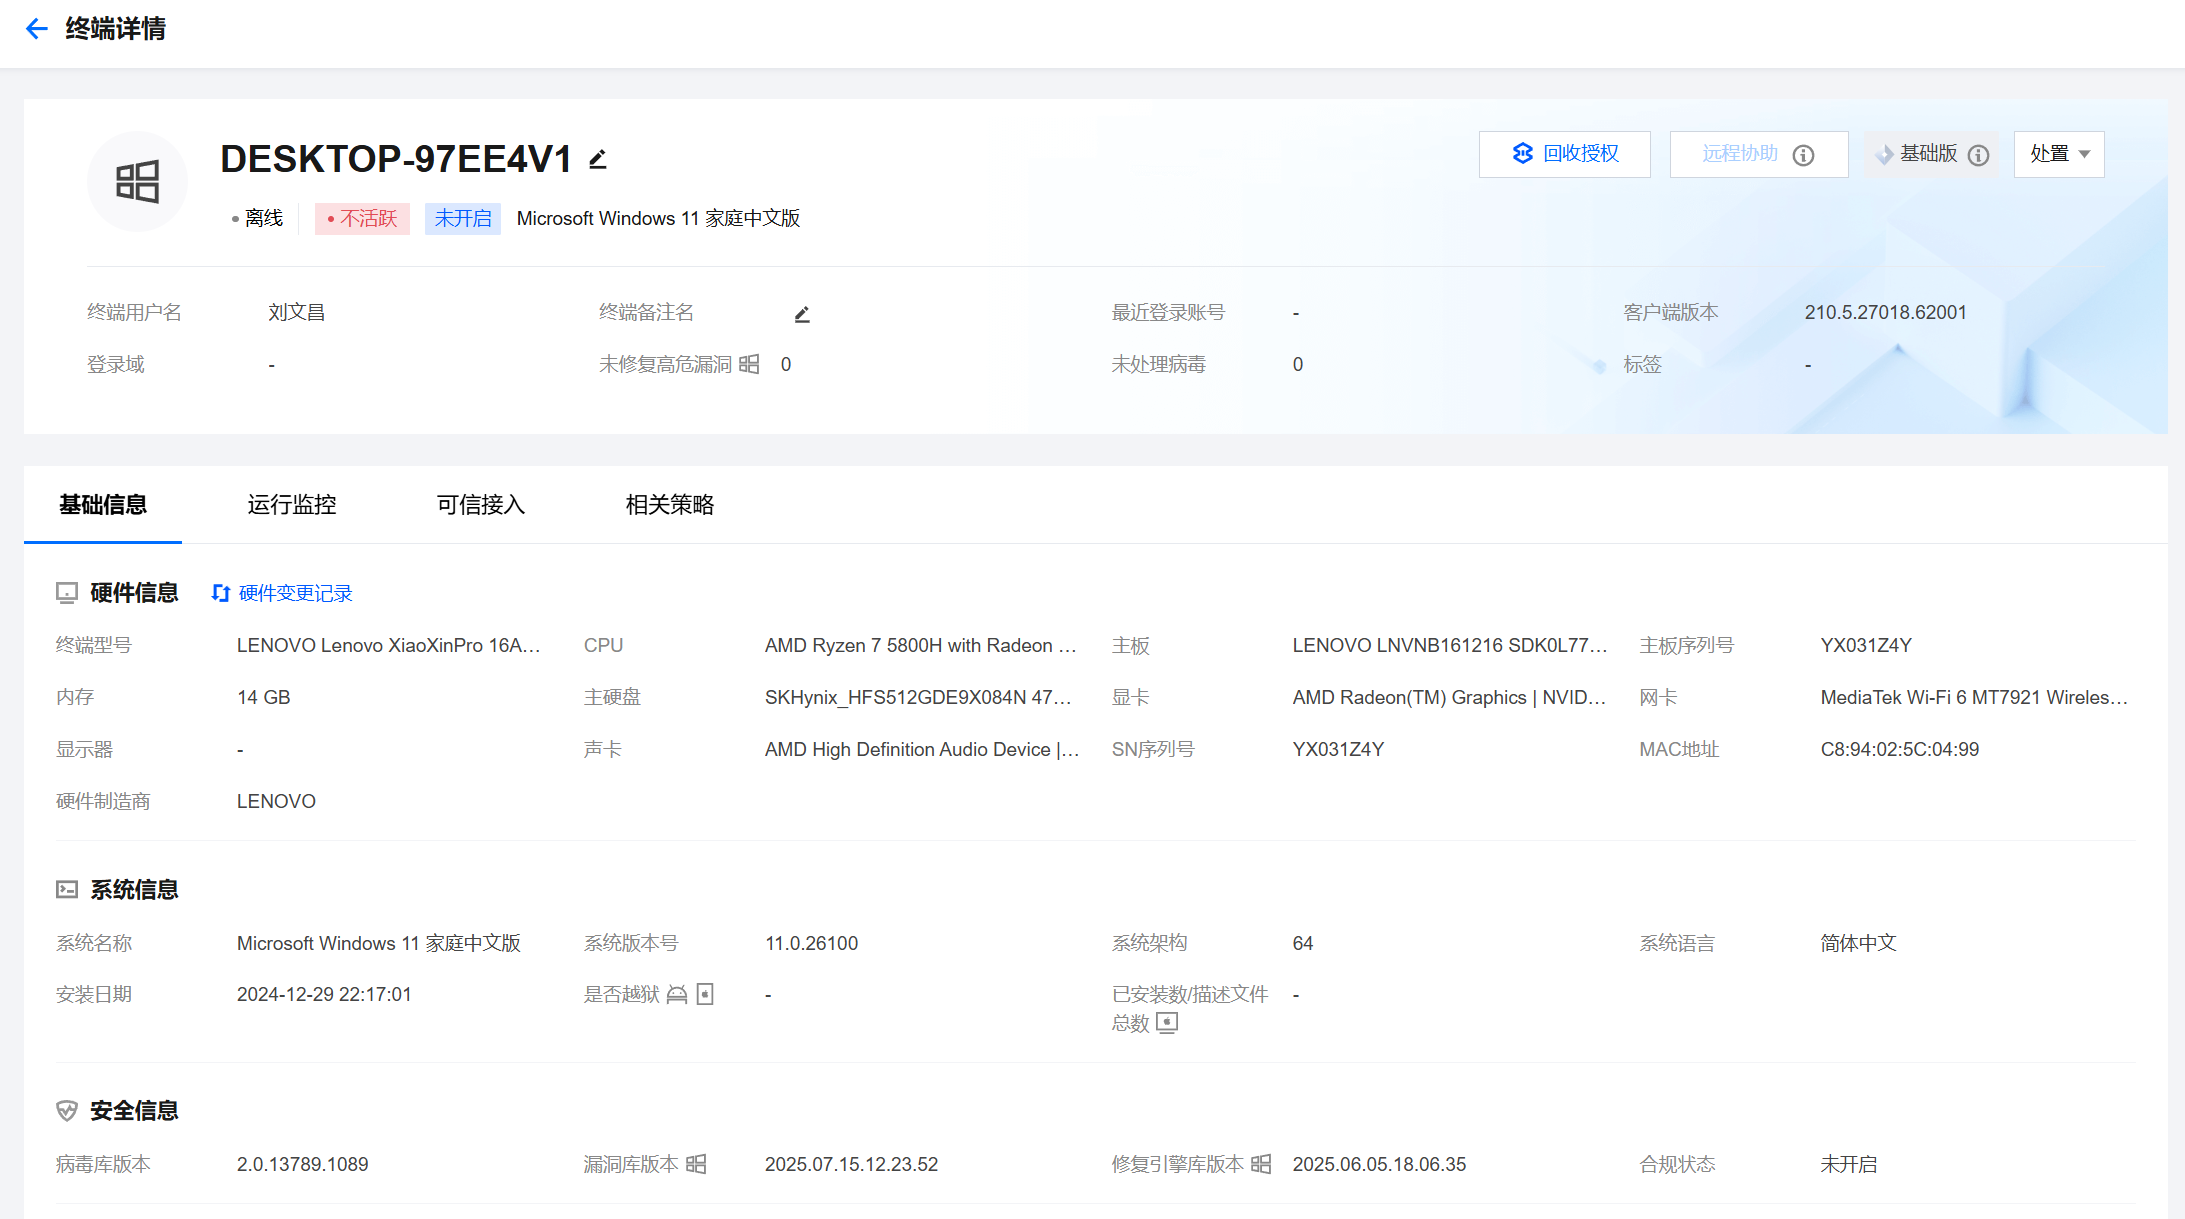Click the pencil icon beside 终端备注名

click(x=802, y=314)
